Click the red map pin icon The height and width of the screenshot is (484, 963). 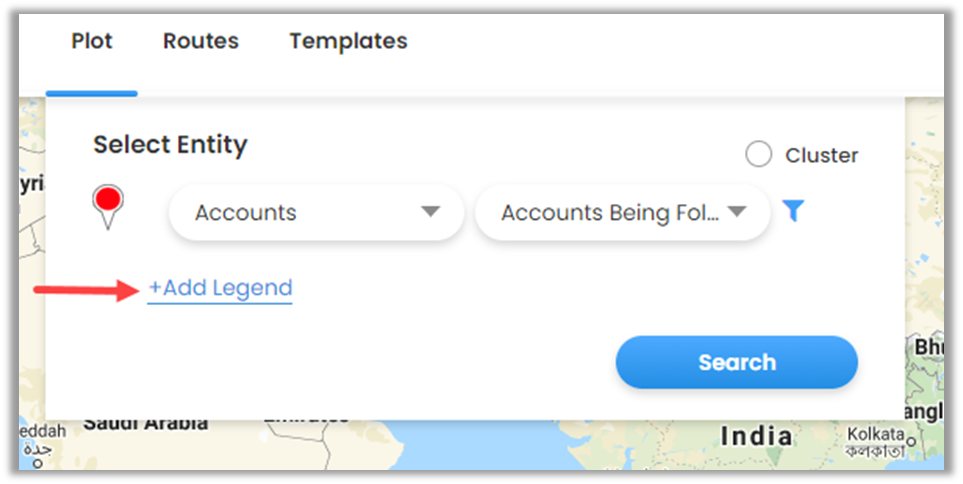click(x=108, y=204)
